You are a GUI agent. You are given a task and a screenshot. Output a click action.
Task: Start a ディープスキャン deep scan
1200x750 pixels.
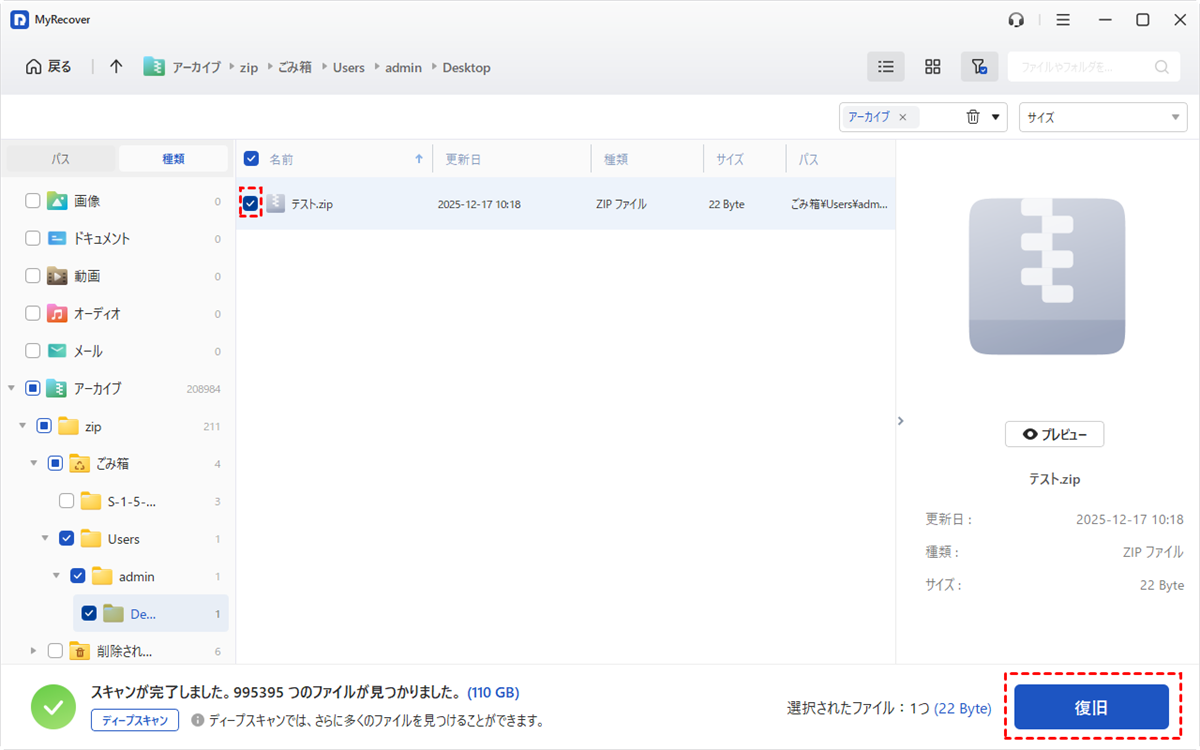(134, 720)
